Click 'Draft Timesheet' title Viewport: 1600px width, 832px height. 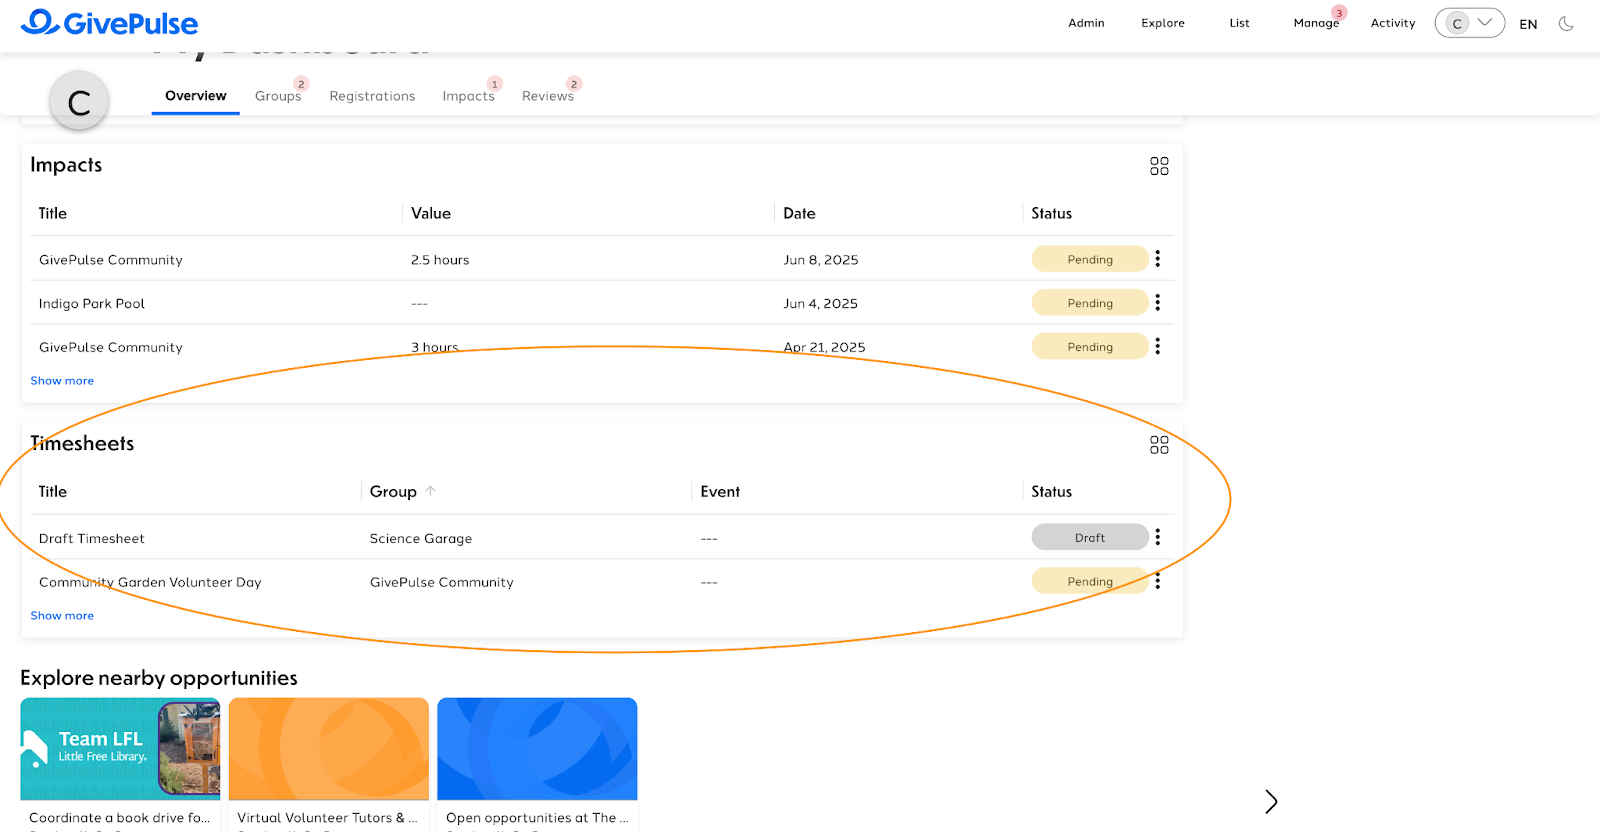92,538
